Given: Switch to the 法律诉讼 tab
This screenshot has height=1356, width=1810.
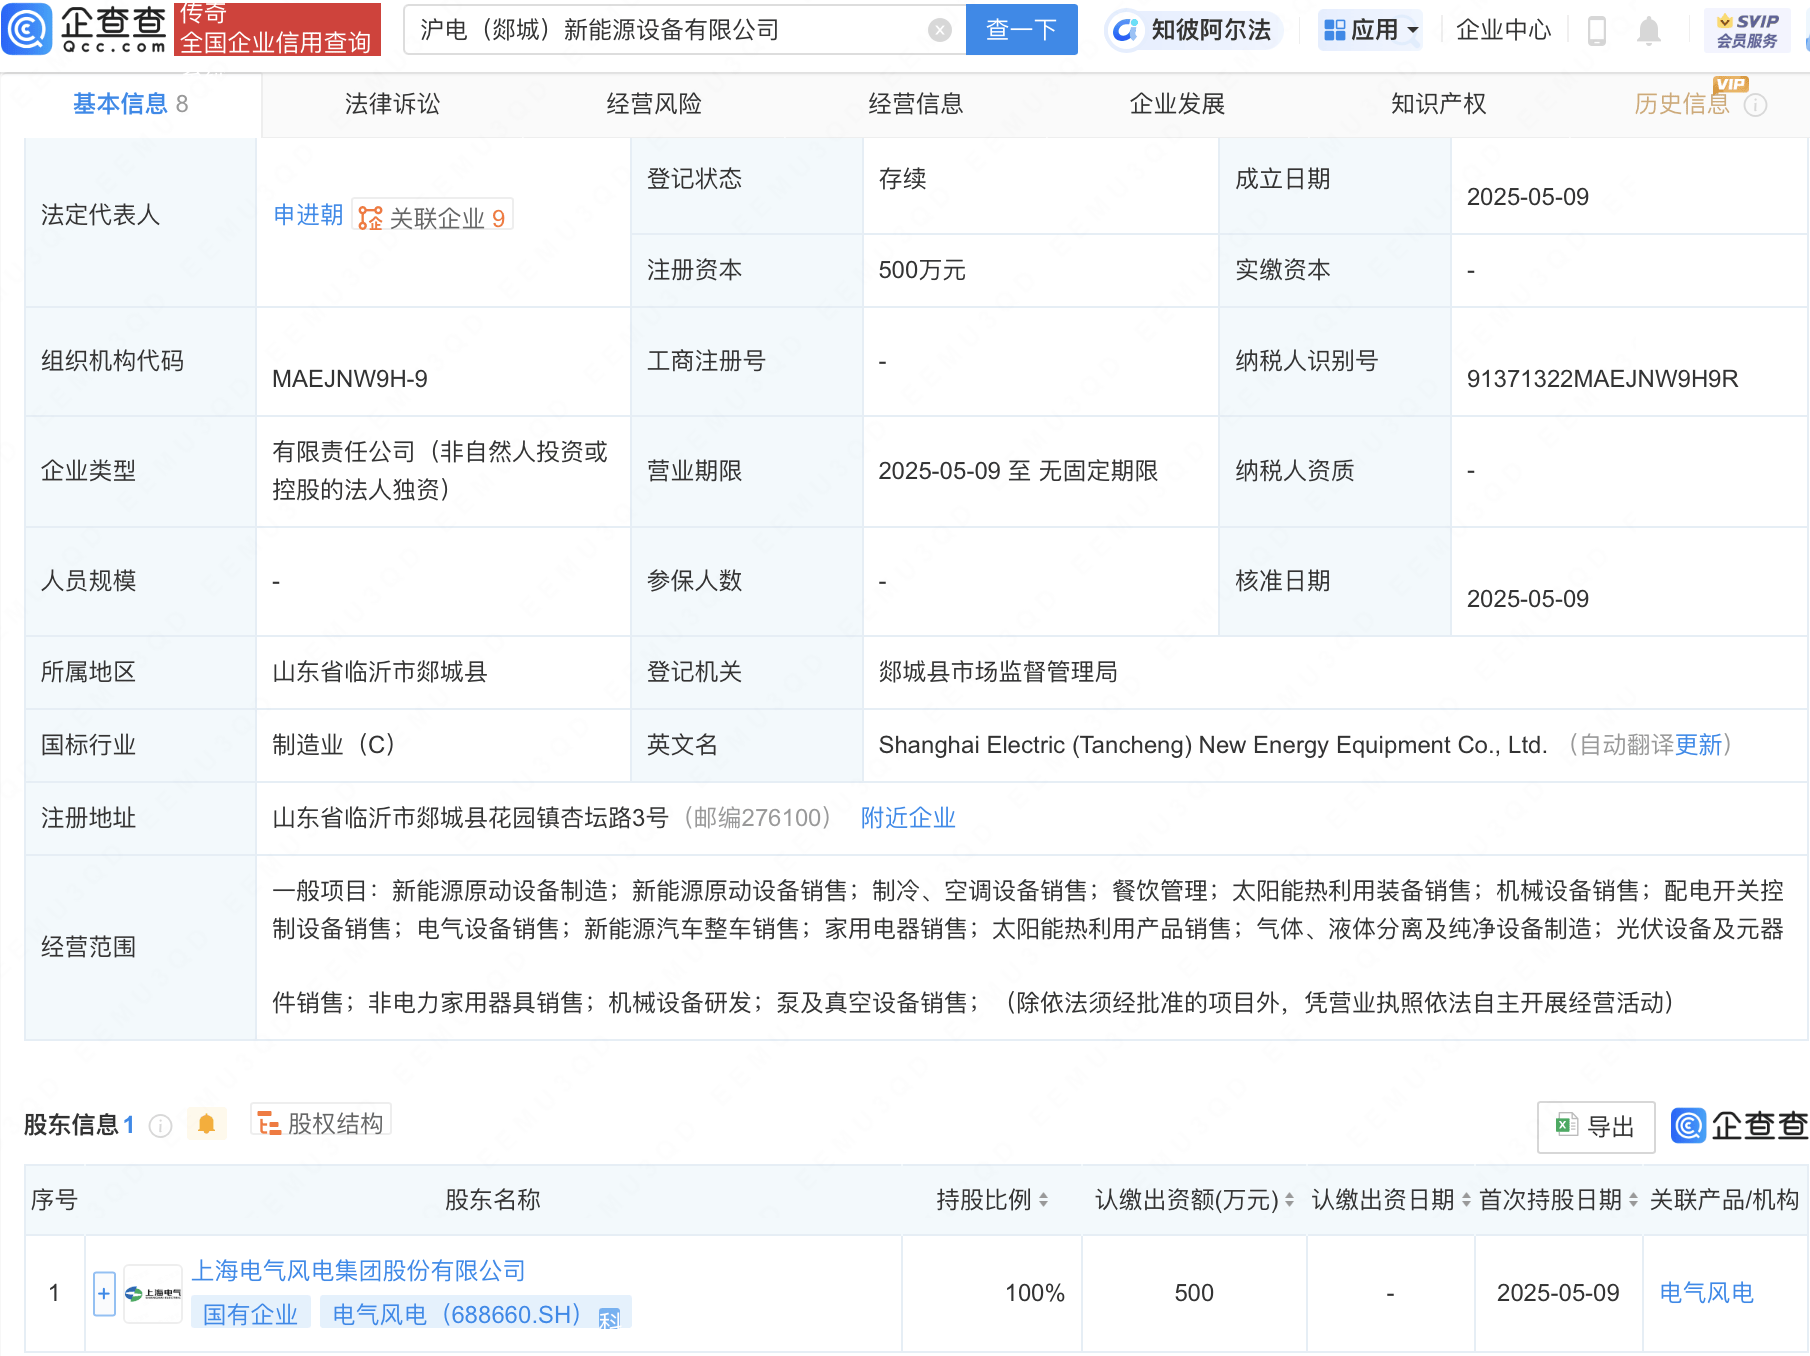Looking at the screenshot, I should coord(392,104).
